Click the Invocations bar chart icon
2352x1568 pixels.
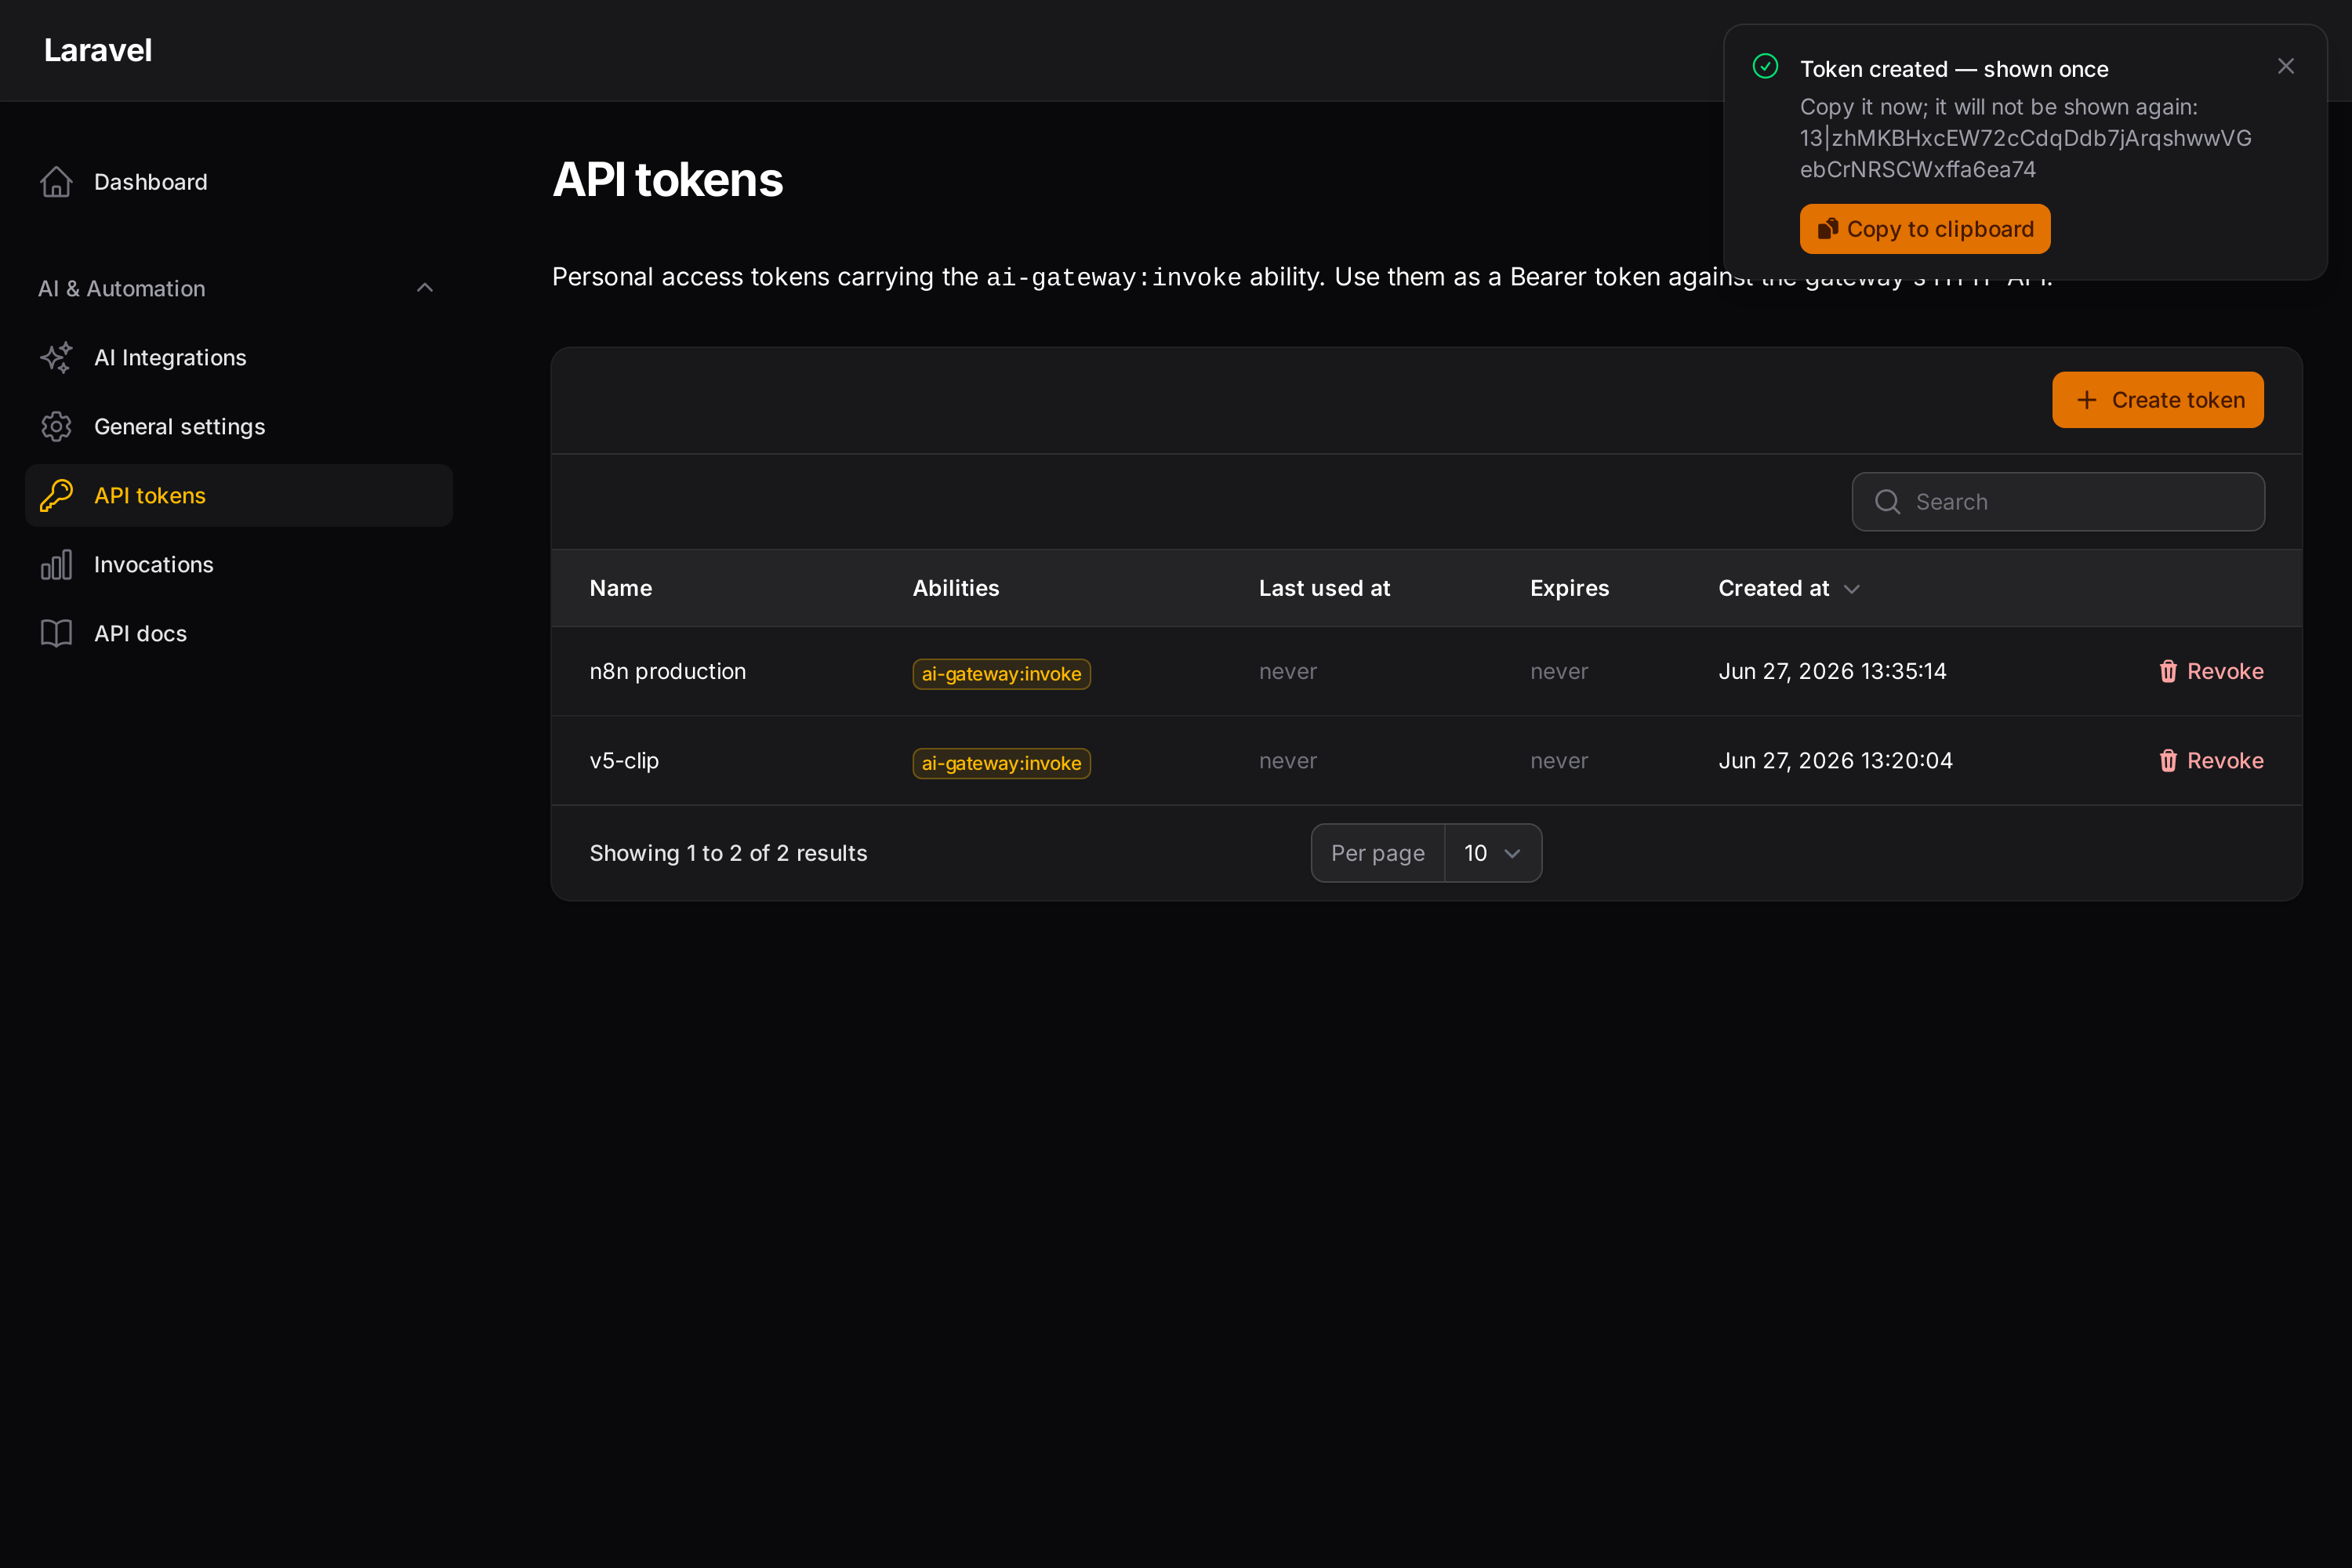point(56,565)
